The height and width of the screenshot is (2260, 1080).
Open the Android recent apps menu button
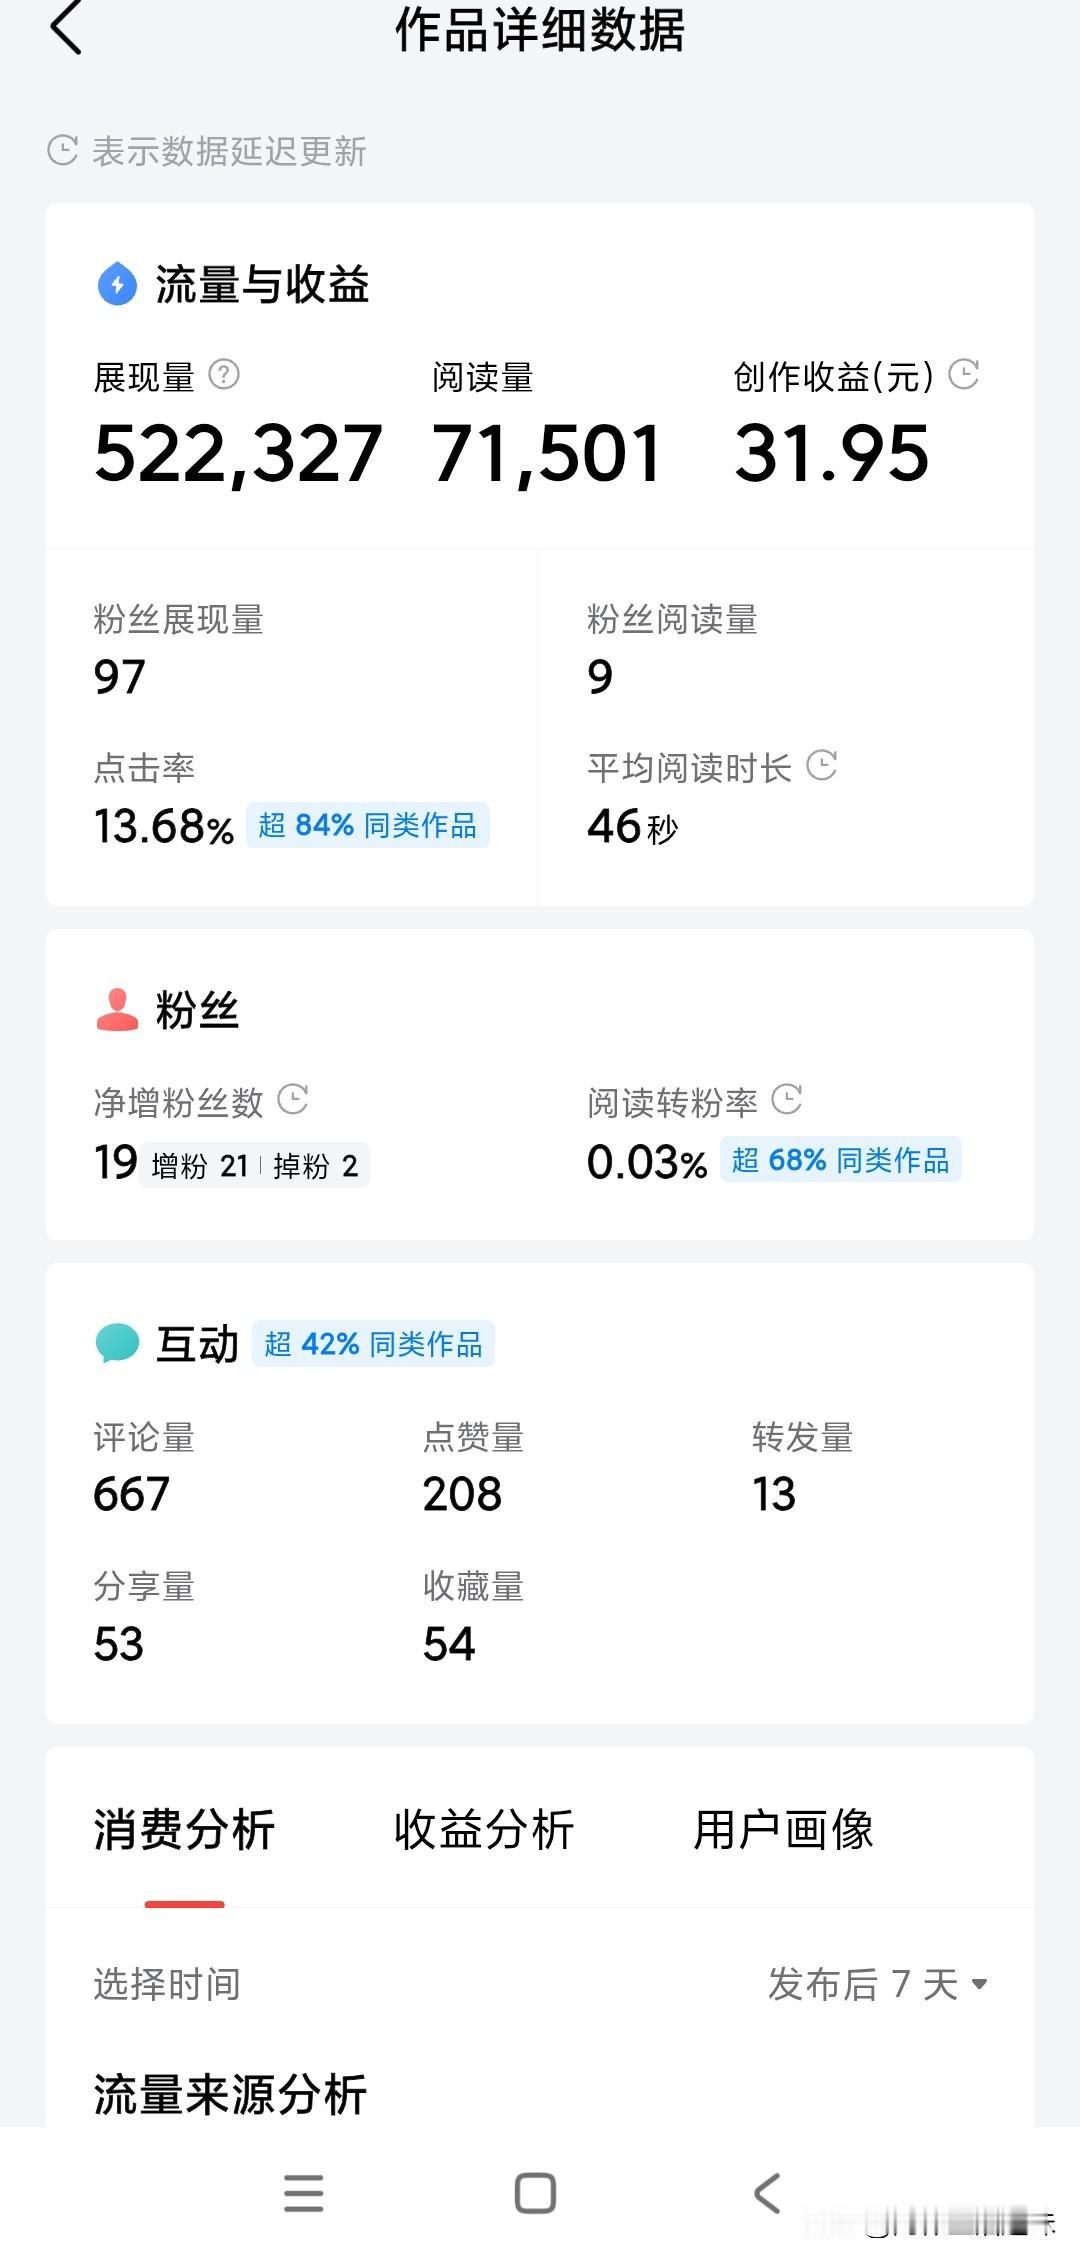304,2193
